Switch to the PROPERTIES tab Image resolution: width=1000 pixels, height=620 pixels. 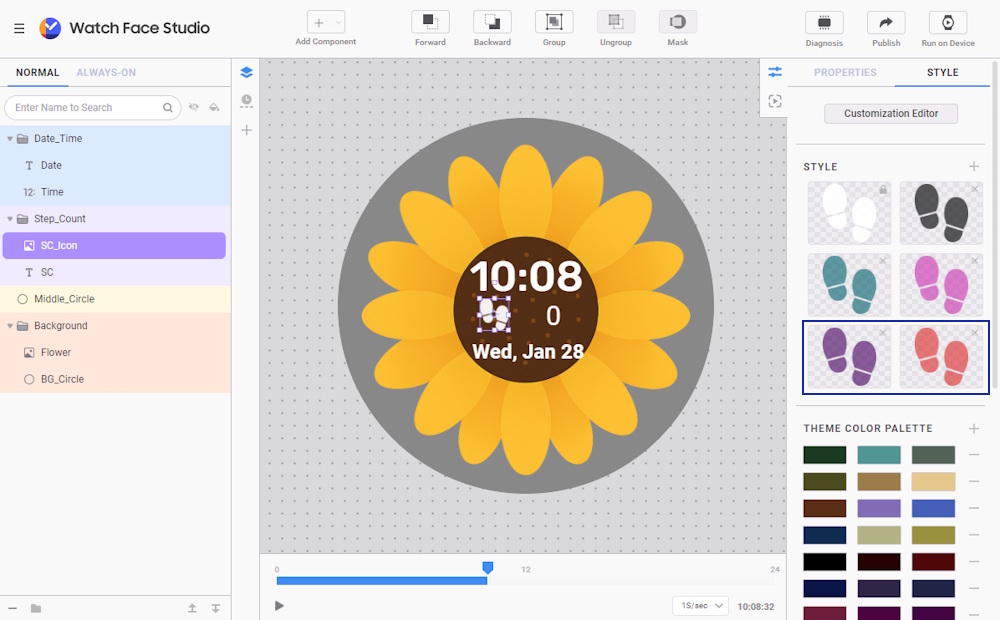845,73
